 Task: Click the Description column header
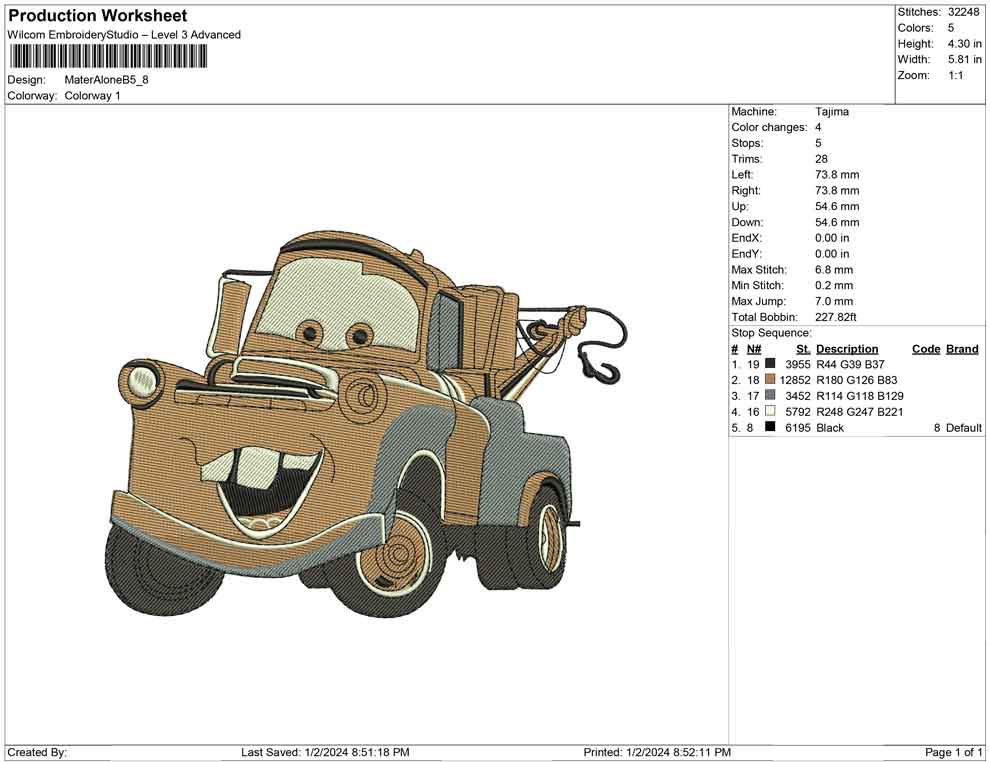click(846, 349)
